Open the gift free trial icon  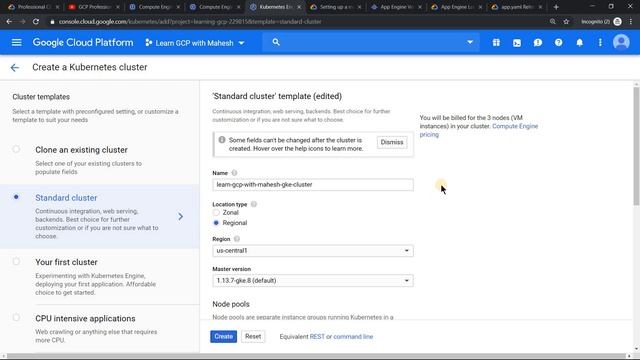496,42
